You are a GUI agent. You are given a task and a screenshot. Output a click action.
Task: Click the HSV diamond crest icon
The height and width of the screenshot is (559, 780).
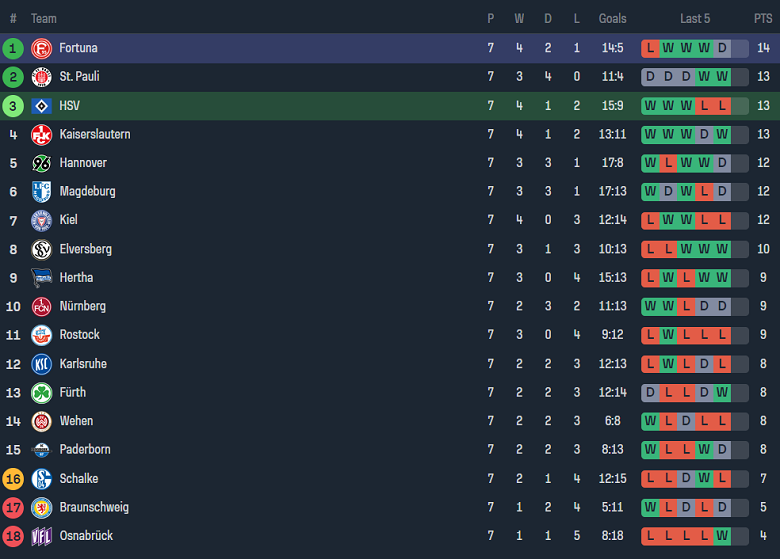(x=42, y=106)
